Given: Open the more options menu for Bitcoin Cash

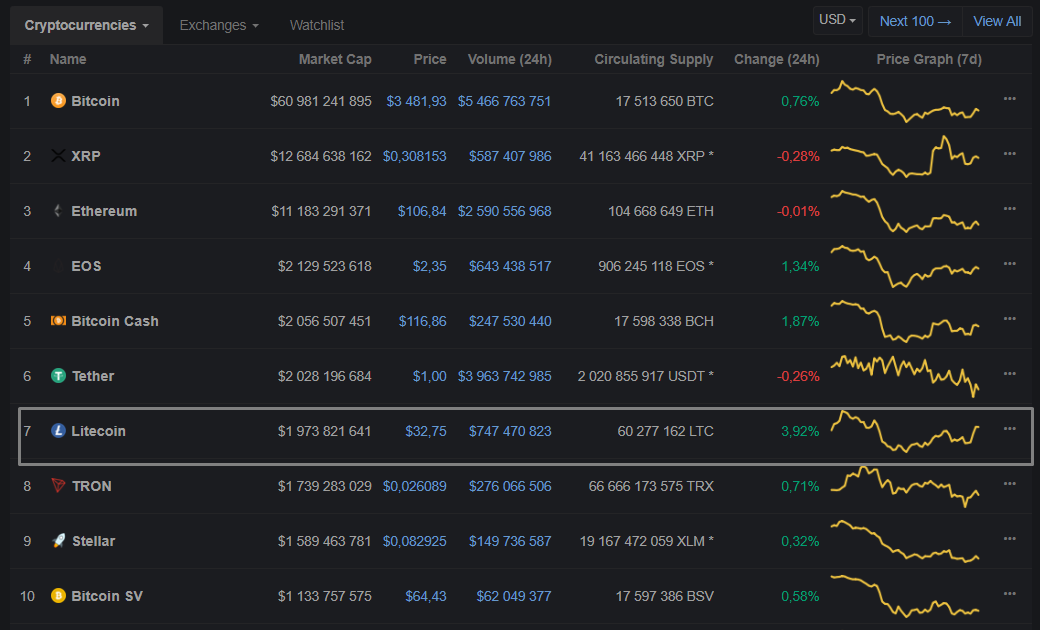Looking at the screenshot, I should (x=1009, y=319).
